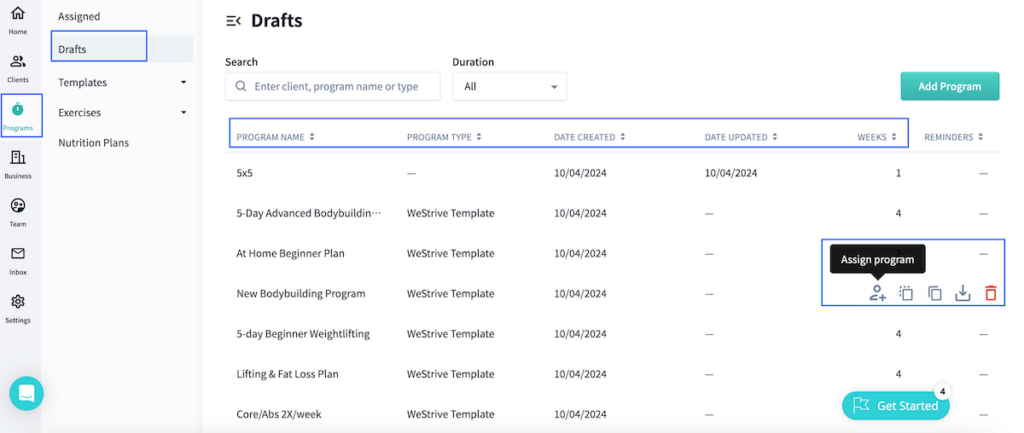Open Settings from the sidebar
Image resolution: width=1024 pixels, height=433 pixels.
[18, 308]
